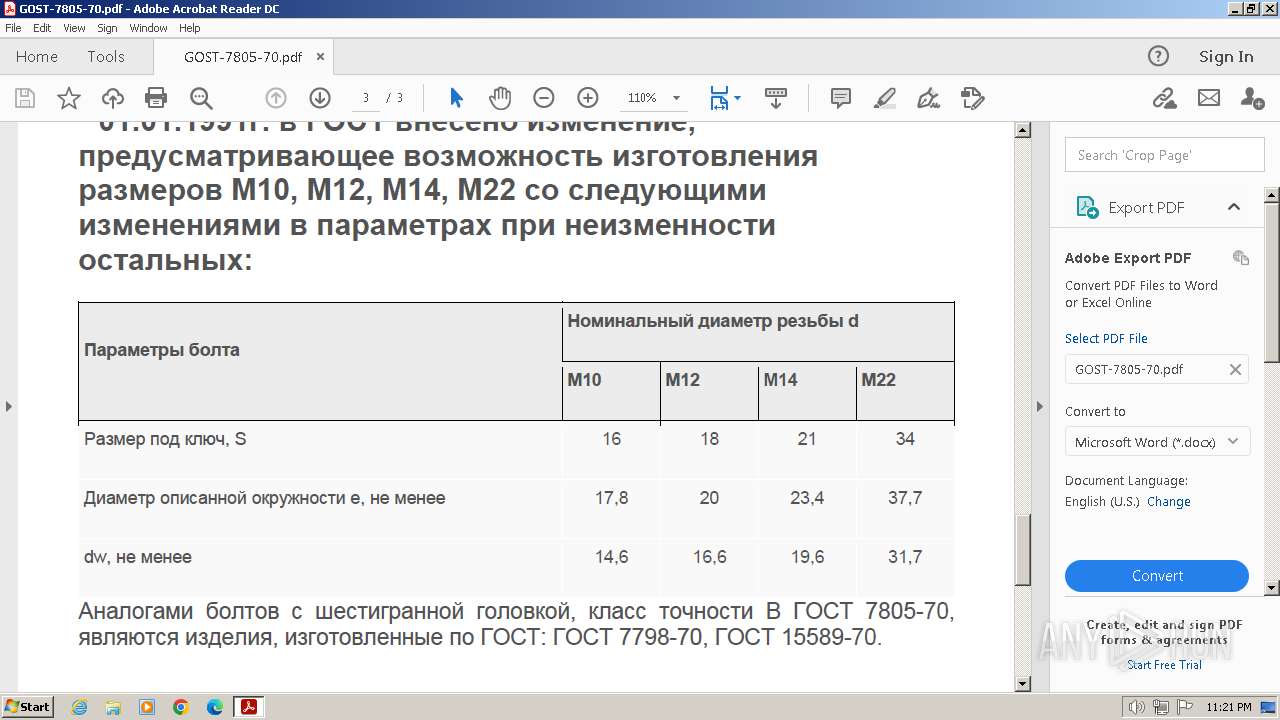Click the copy icon beside Adobe Export PDF
The image size is (1280, 720).
pyautogui.click(x=1241, y=258)
